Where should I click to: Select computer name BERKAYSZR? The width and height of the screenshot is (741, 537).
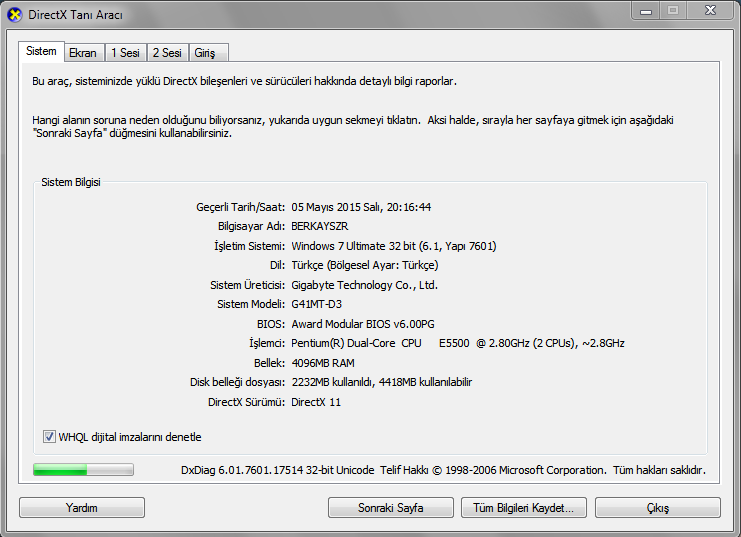click(319, 226)
